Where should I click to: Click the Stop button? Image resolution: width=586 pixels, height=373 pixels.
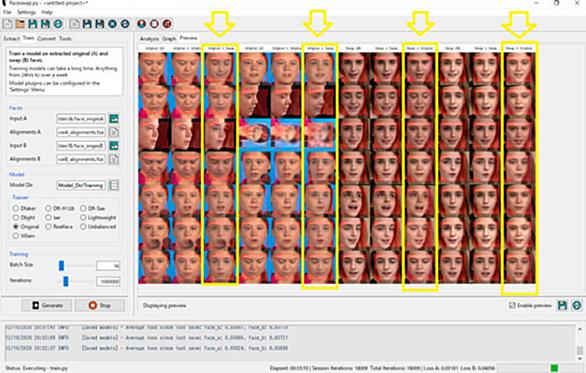100,305
